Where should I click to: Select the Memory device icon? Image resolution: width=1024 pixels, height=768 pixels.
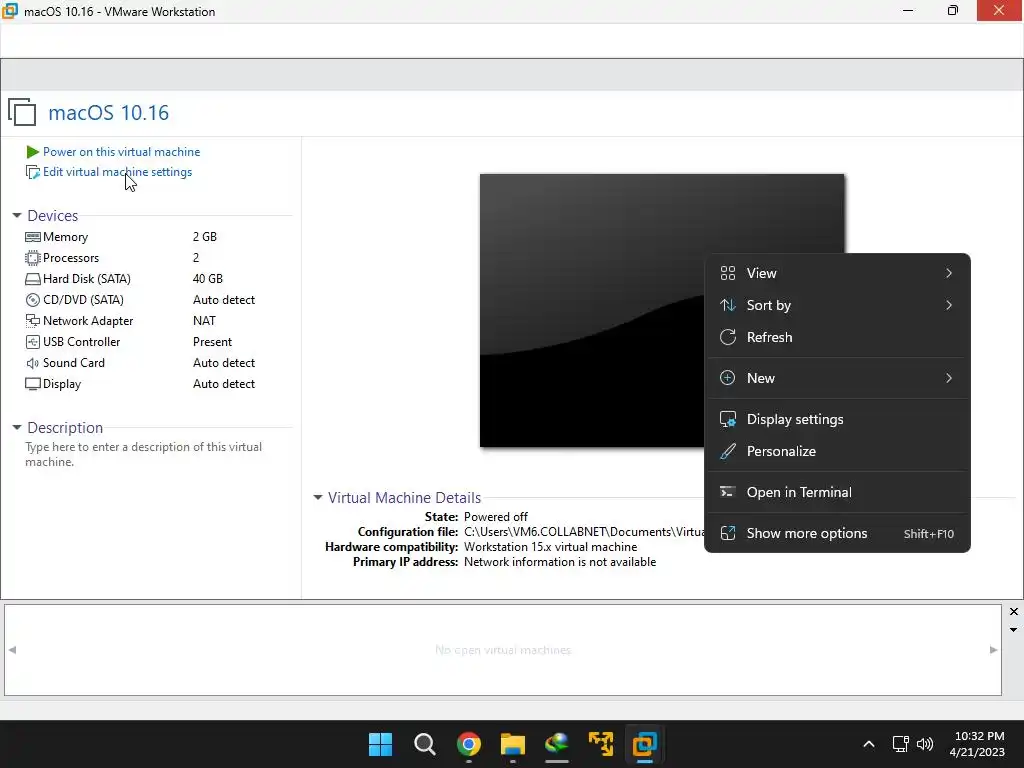[33, 237]
